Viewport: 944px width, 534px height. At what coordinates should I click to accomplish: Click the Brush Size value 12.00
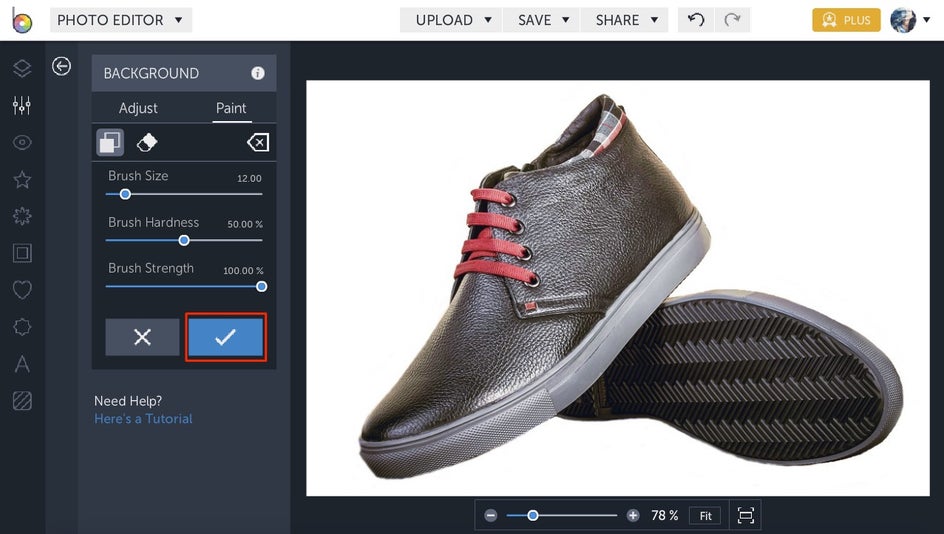click(x=249, y=178)
